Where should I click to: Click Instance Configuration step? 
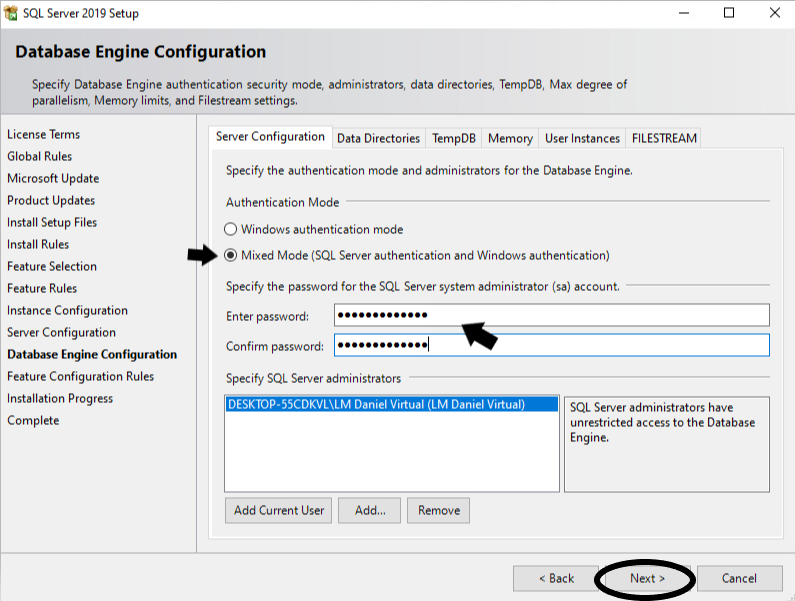pyautogui.click(x=67, y=310)
